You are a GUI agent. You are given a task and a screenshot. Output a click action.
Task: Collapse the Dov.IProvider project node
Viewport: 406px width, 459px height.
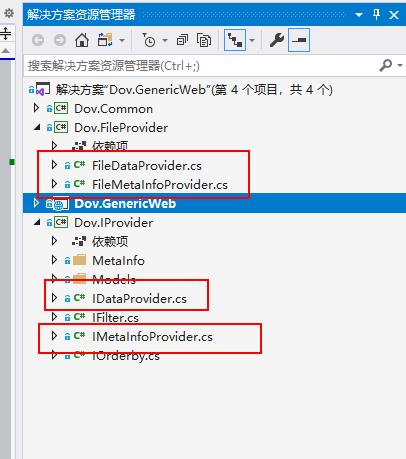pos(37,223)
